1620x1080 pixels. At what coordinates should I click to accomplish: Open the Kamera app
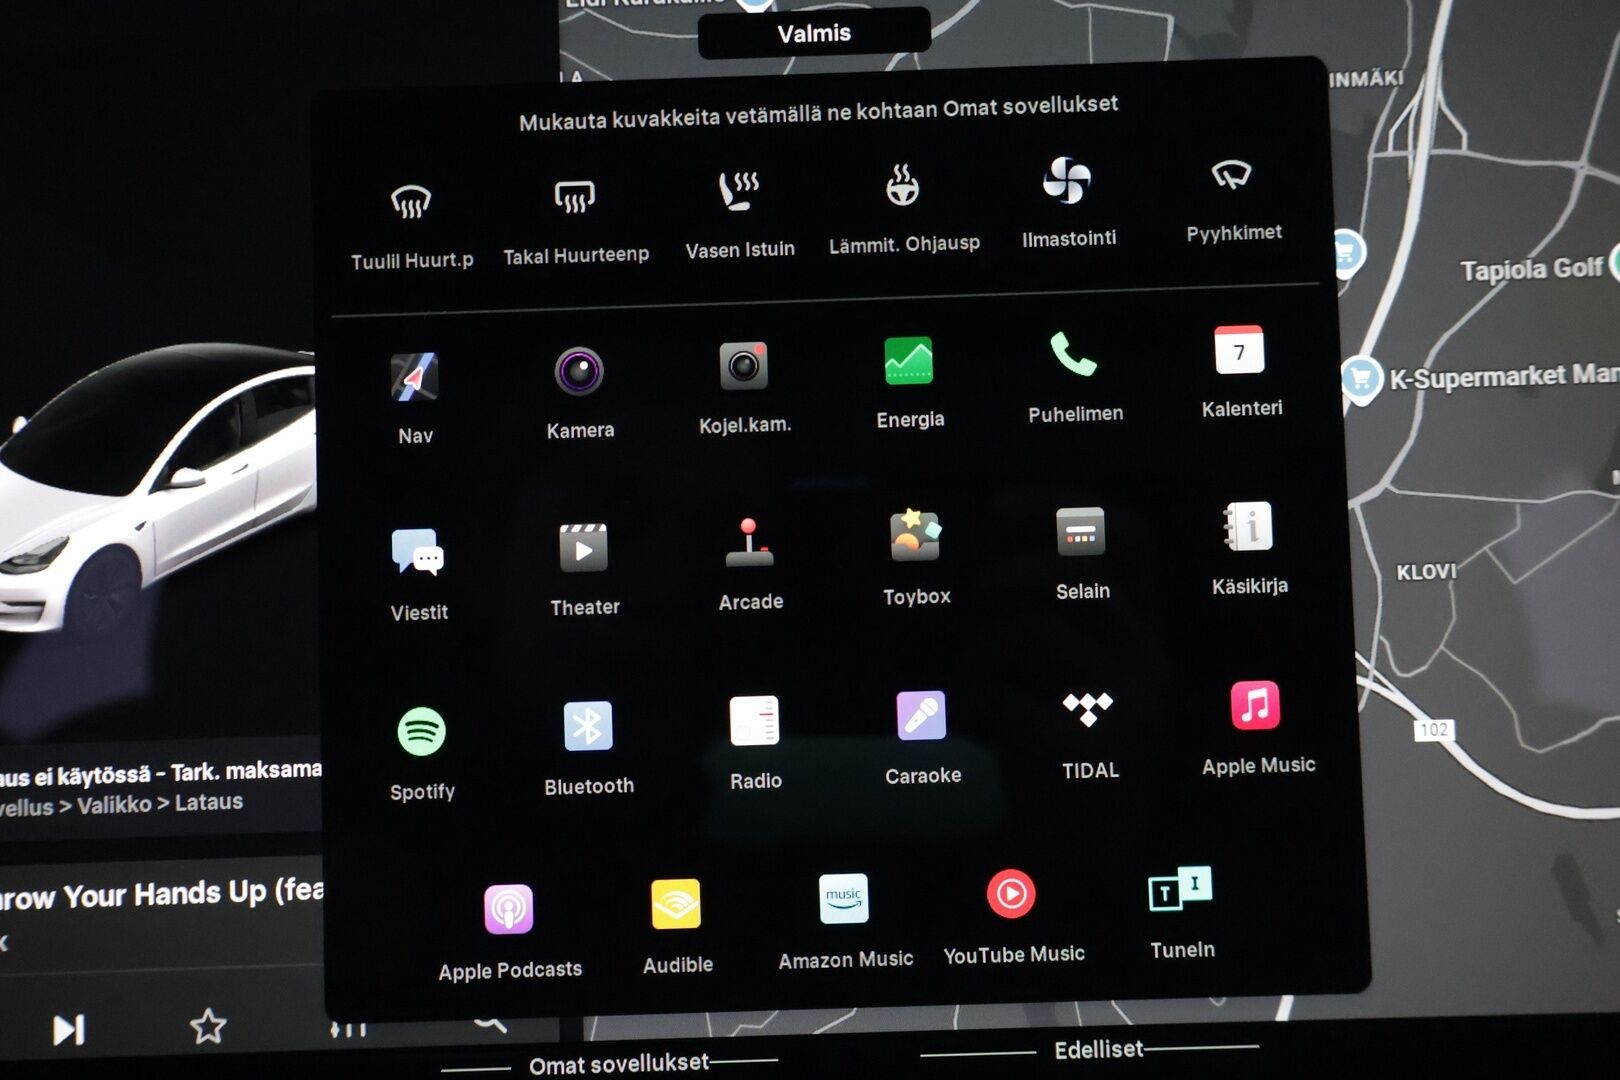click(x=579, y=372)
